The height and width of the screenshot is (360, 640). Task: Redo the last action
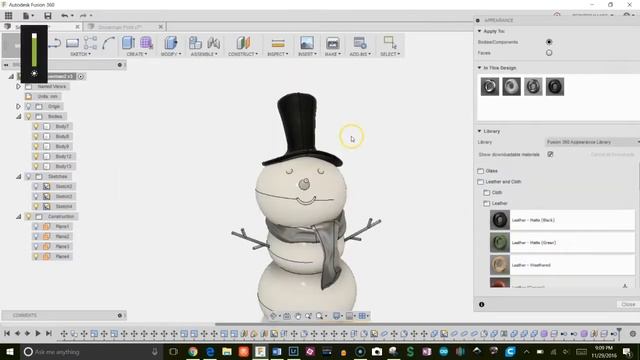point(83,16)
